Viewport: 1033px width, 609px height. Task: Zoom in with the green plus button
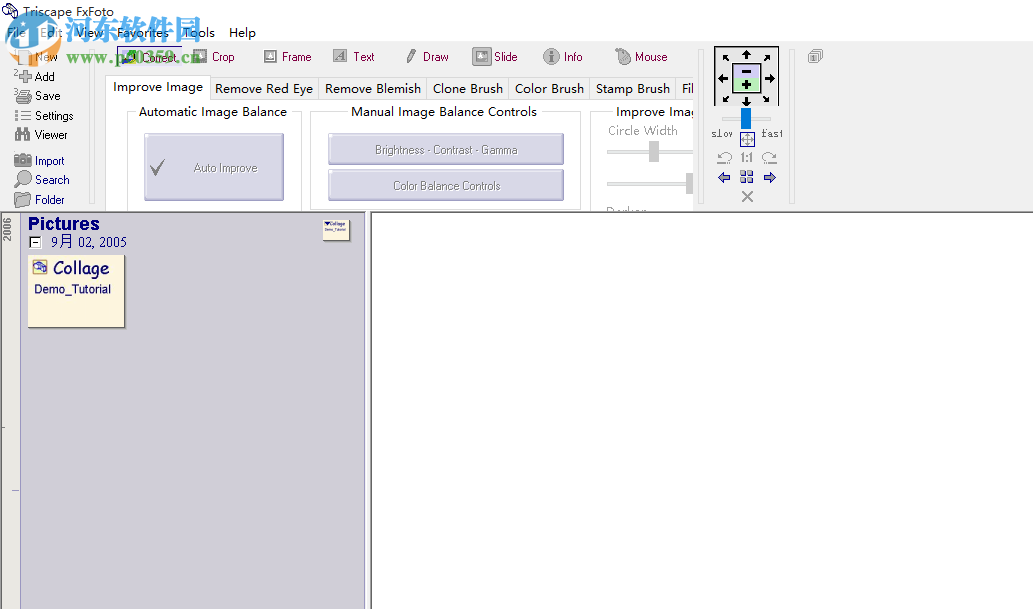746,85
